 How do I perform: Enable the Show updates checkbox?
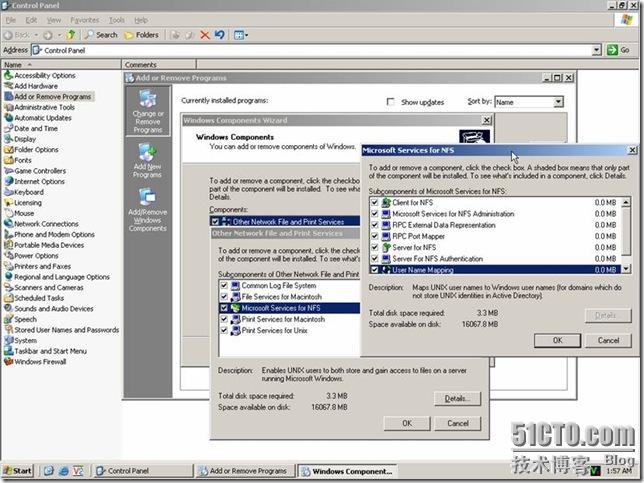click(x=391, y=101)
